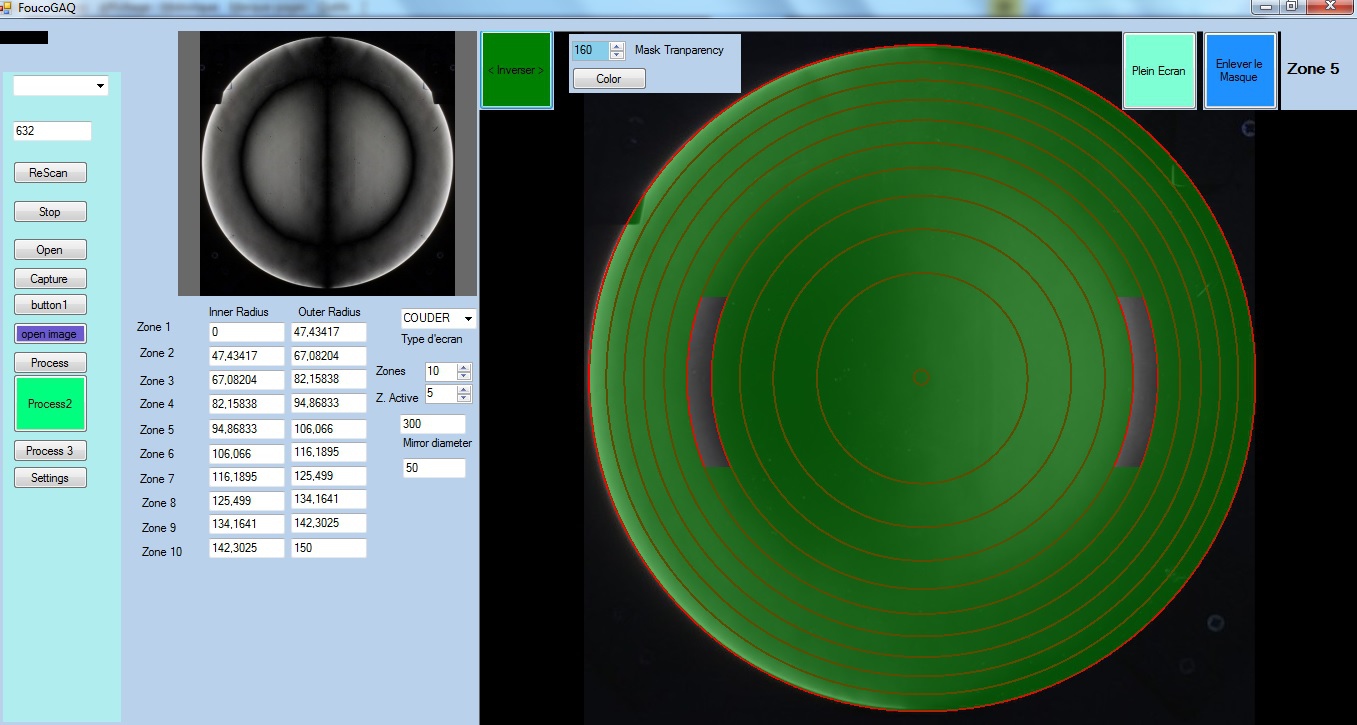This screenshot has width=1357, height=725.
Task: Raise mask transparency with the up arrow
Action: point(617,46)
